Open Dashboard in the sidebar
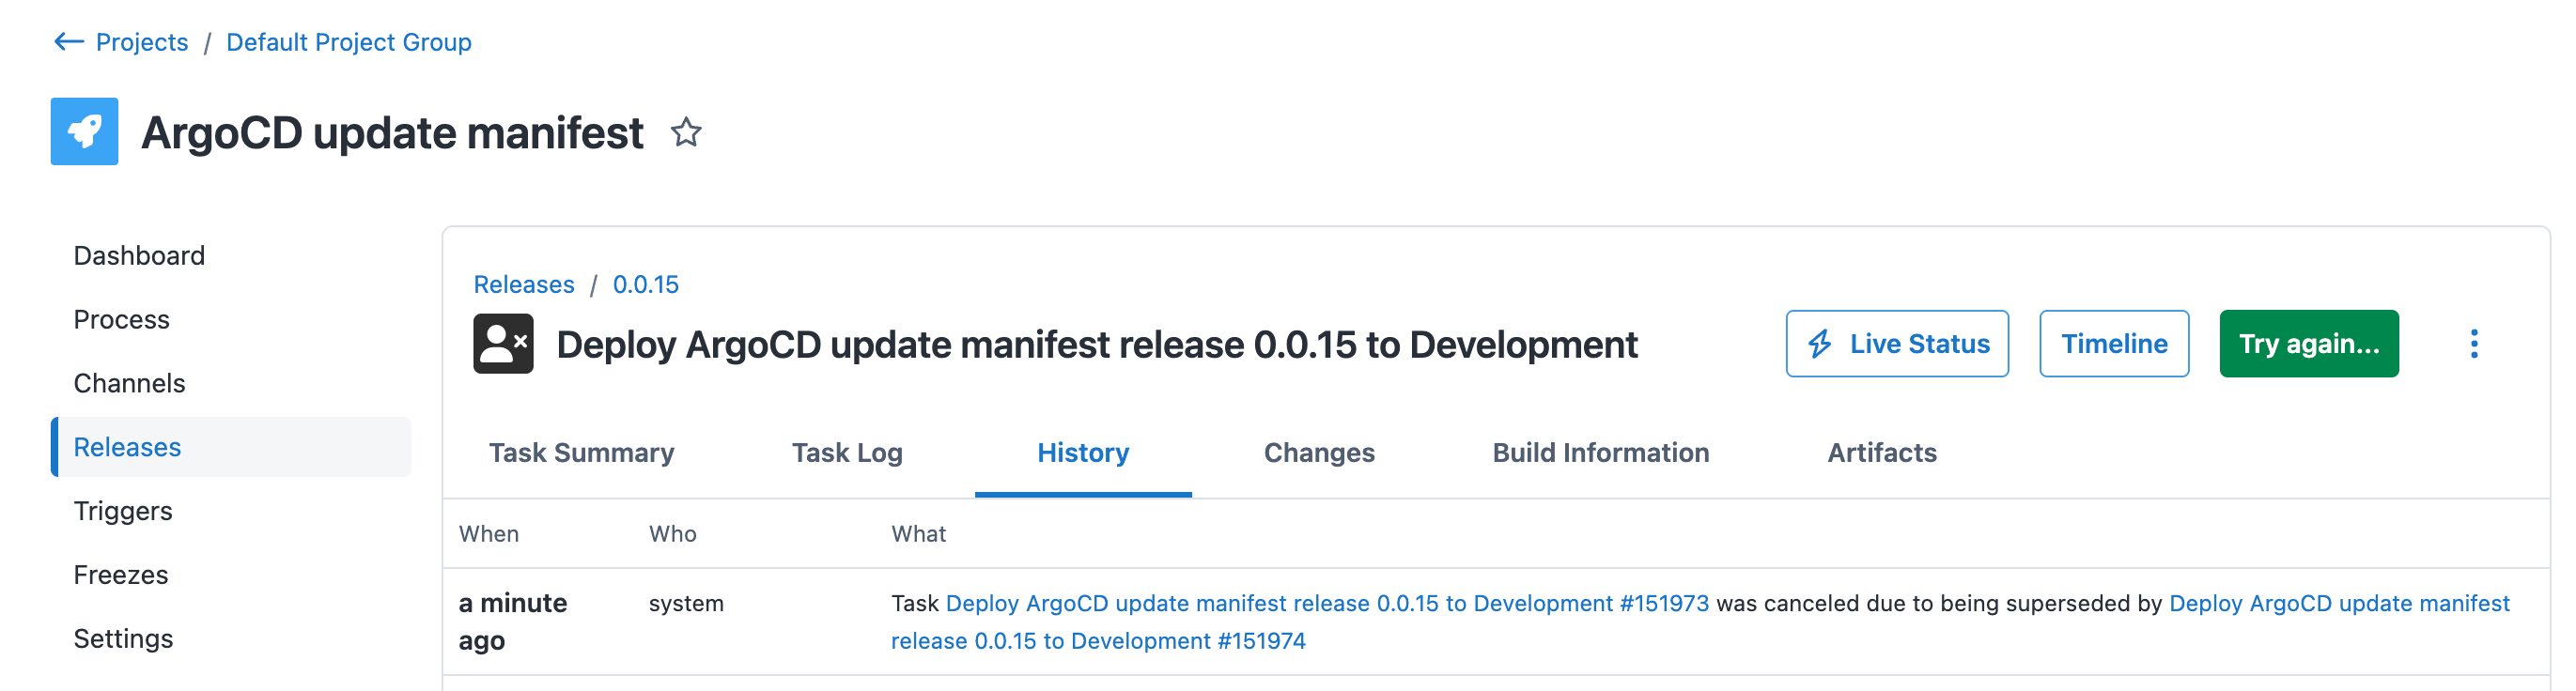This screenshot has height=691, width=2576. (x=139, y=256)
